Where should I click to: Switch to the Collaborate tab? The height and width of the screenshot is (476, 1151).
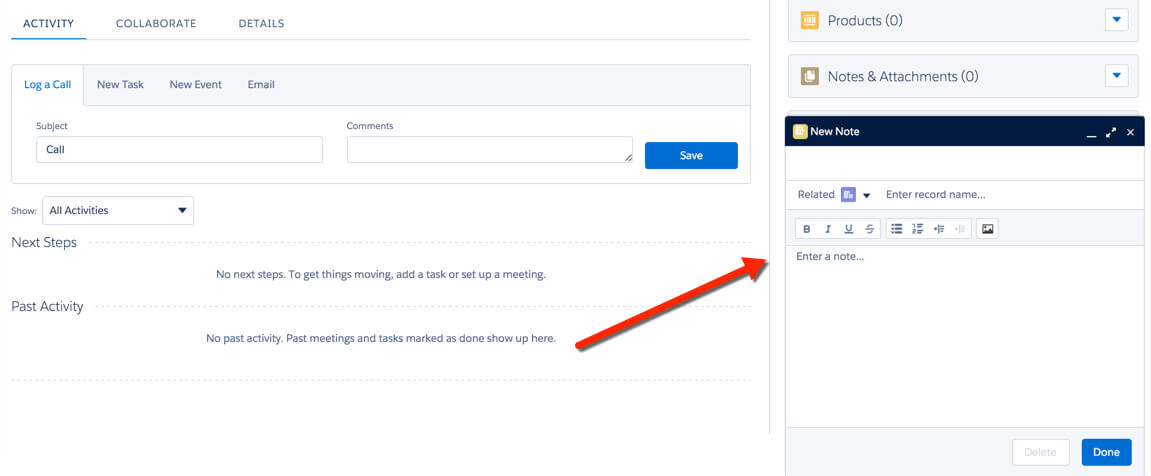pos(156,23)
